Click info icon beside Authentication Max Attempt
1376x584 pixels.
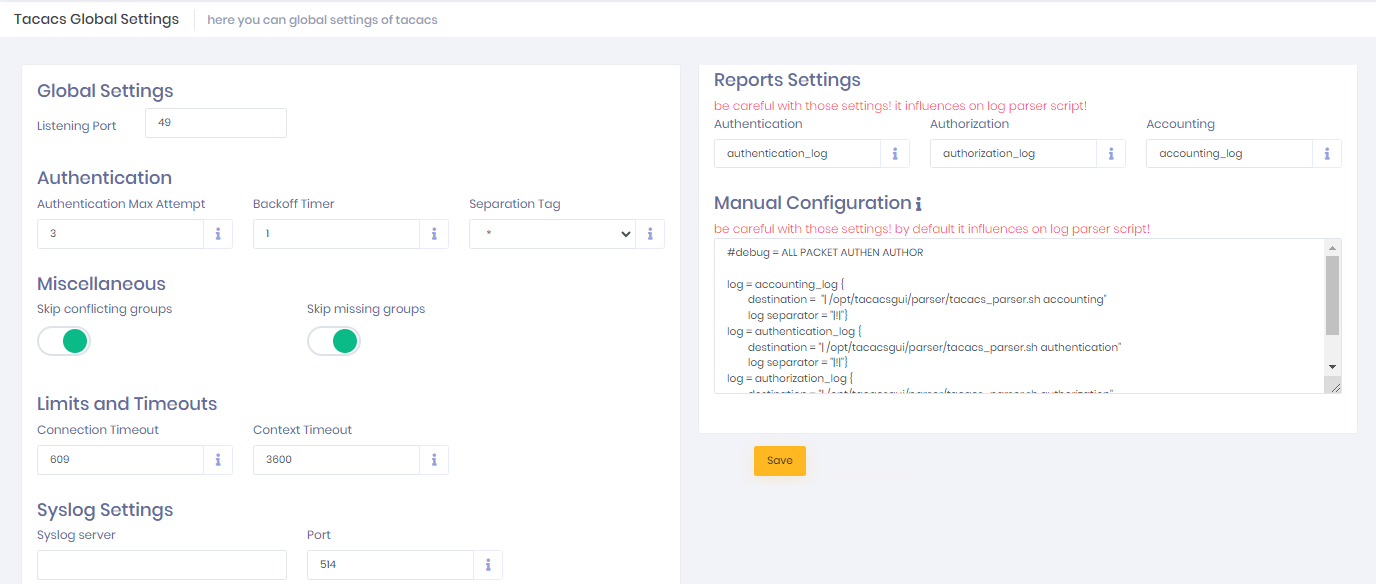(218, 234)
